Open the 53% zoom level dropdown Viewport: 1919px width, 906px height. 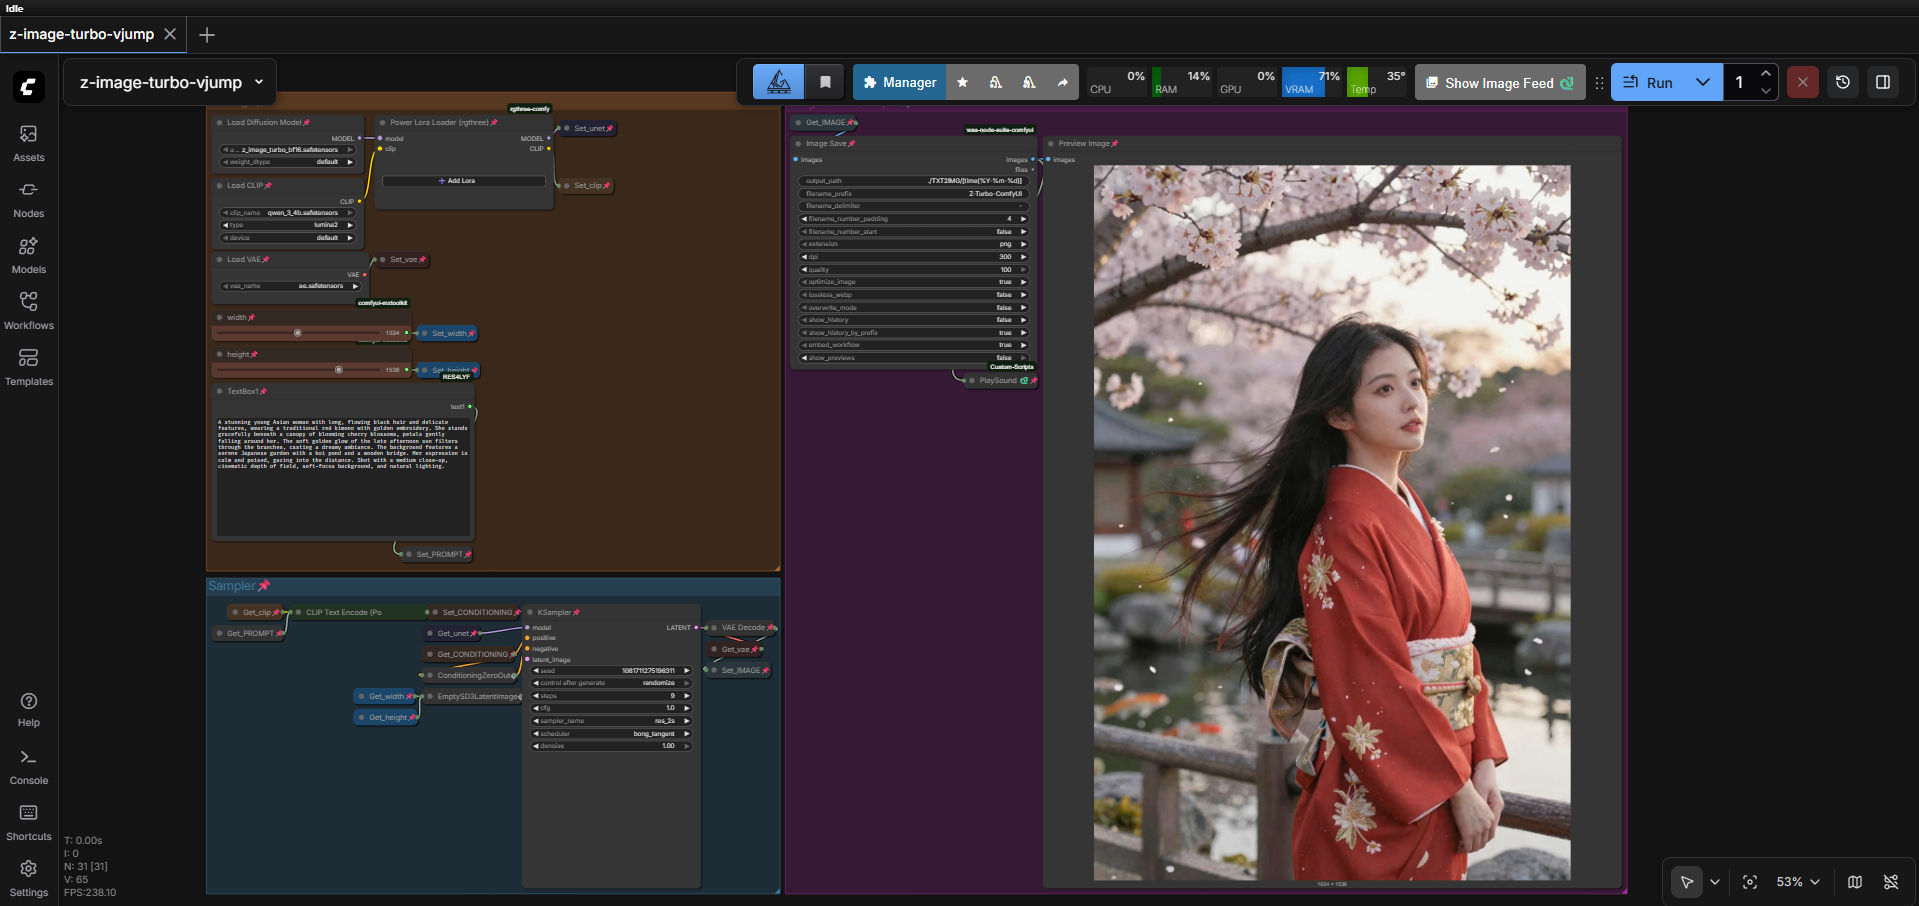coord(1797,882)
